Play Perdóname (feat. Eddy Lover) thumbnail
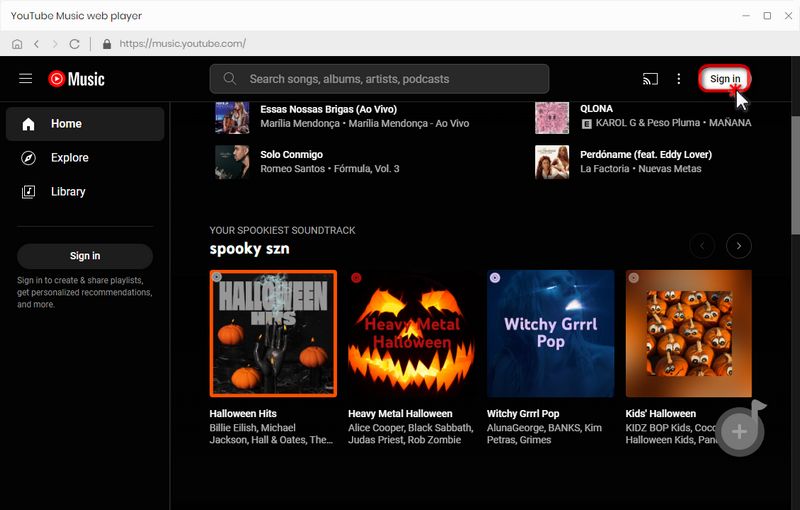The image size is (800, 510). (552, 162)
